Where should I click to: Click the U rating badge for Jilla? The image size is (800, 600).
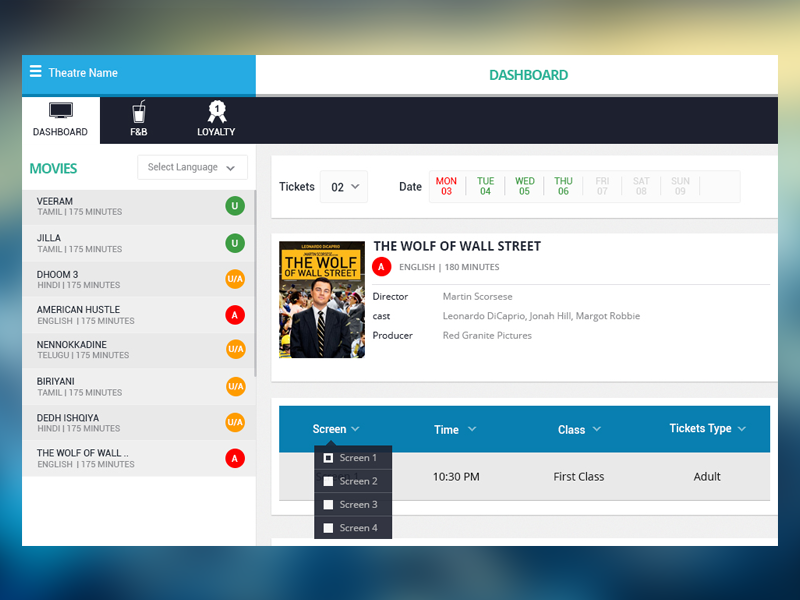point(235,243)
